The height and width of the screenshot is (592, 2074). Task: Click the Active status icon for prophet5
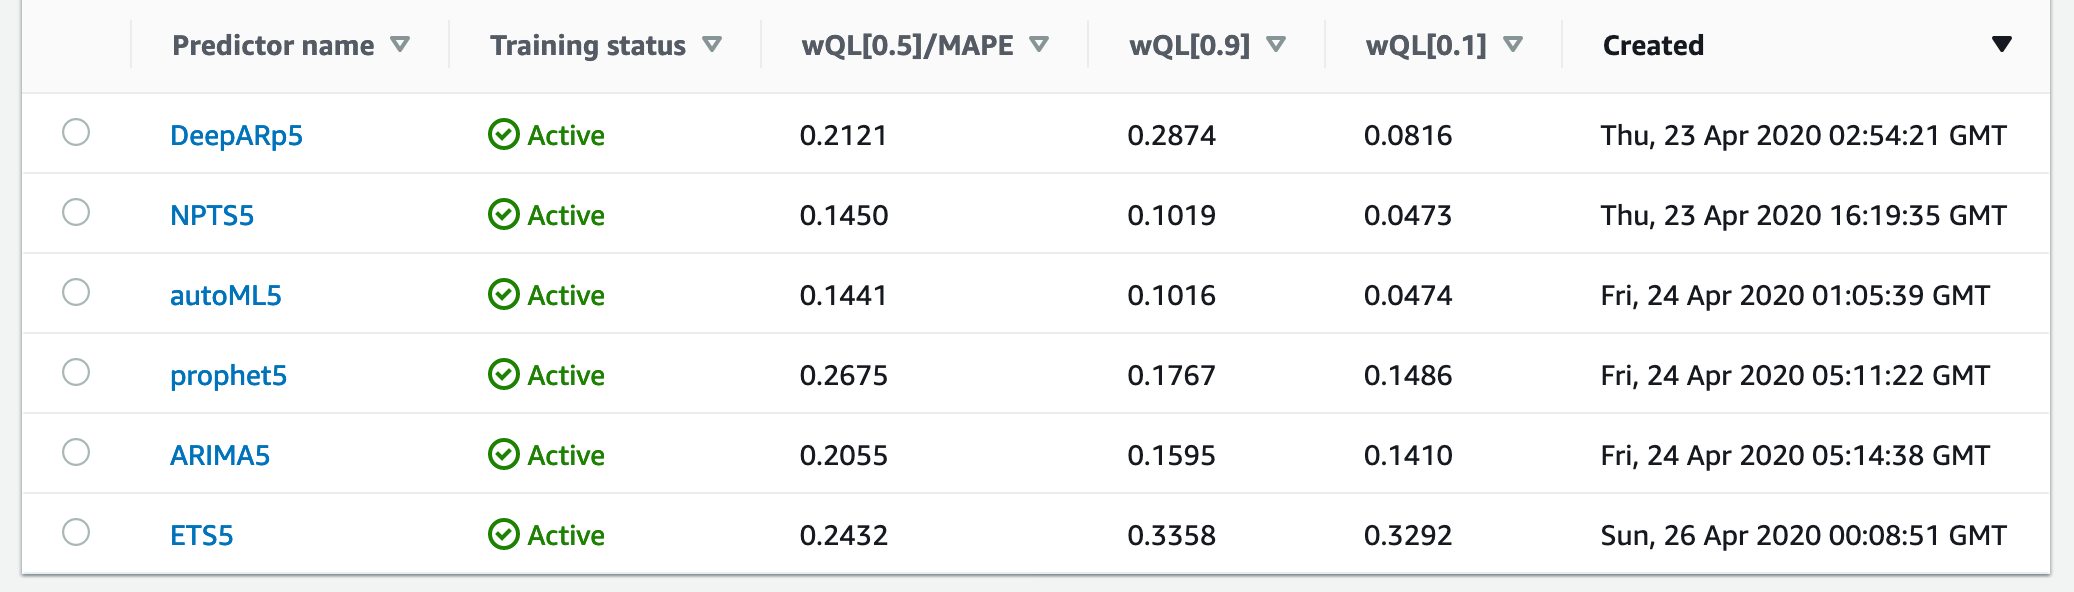tap(503, 374)
